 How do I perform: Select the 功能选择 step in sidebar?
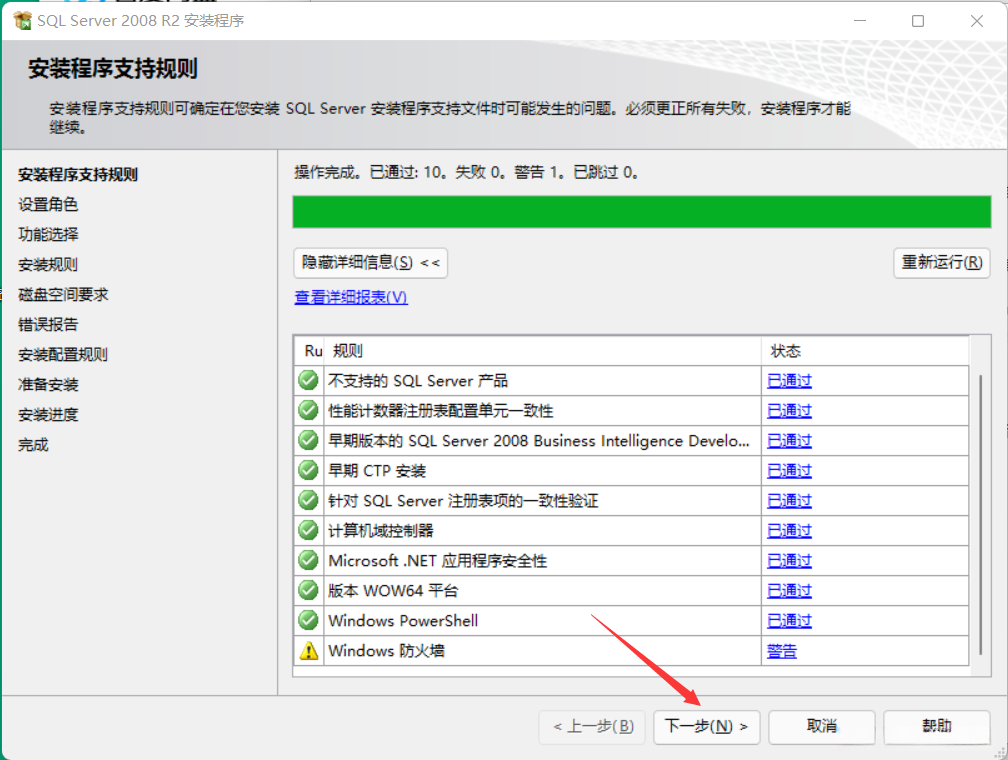pyautogui.click(x=48, y=234)
